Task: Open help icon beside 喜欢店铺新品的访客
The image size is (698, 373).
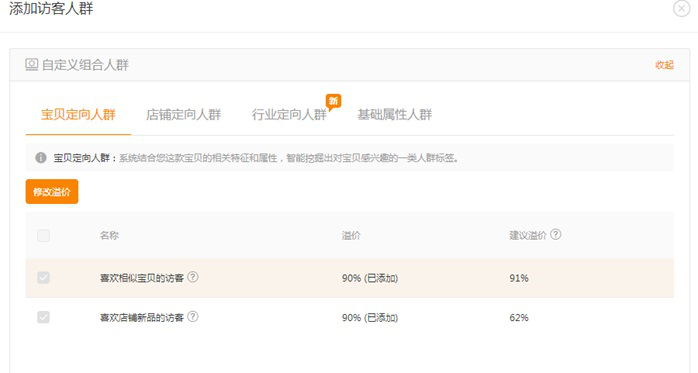Action: [193, 316]
